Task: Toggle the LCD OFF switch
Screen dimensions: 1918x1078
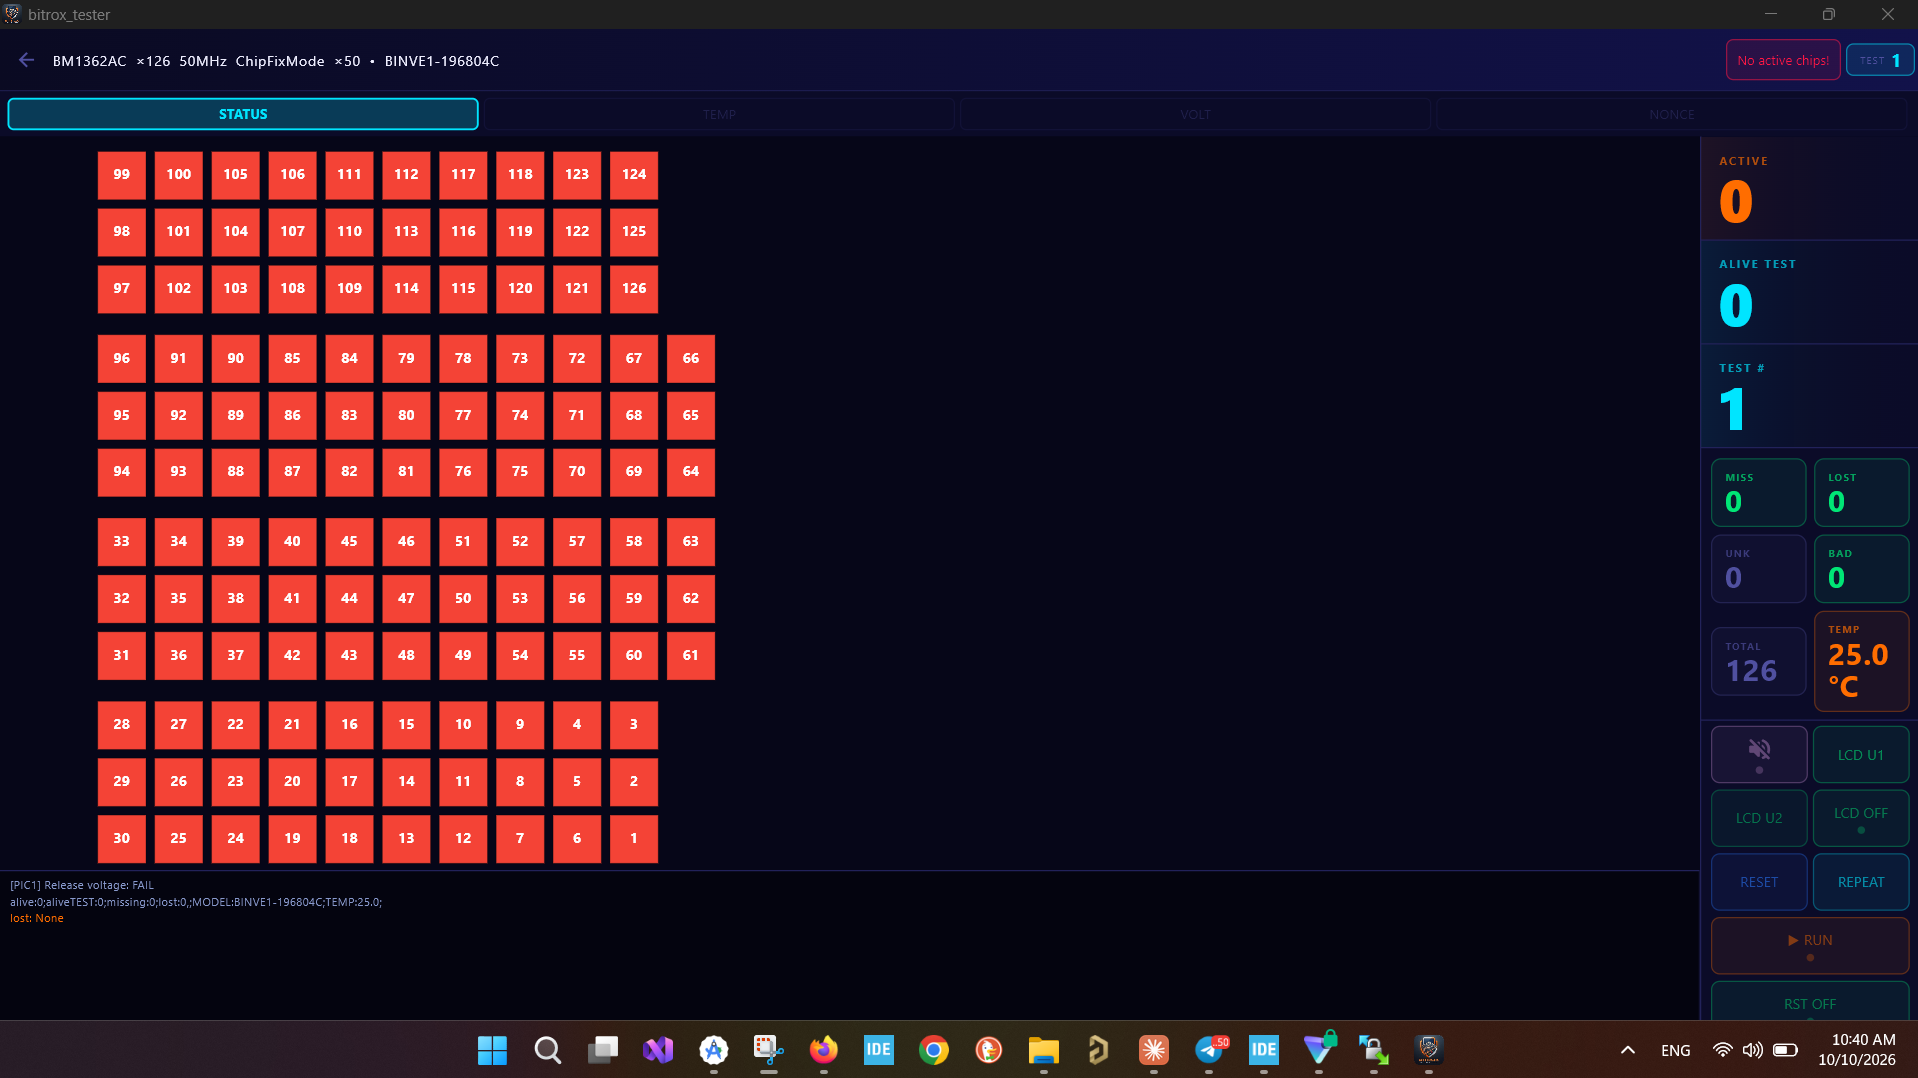Action: pyautogui.click(x=1861, y=818)
